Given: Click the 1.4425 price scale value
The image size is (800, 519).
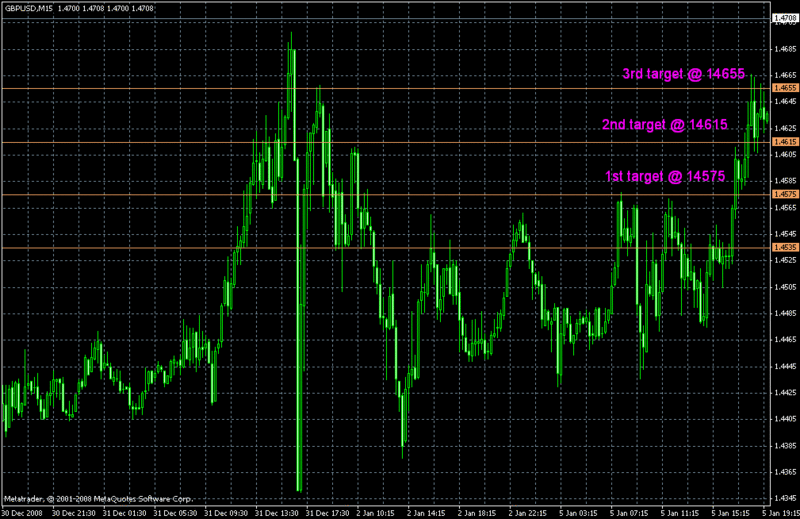Looking at the screenshot, I should [786, 392].
